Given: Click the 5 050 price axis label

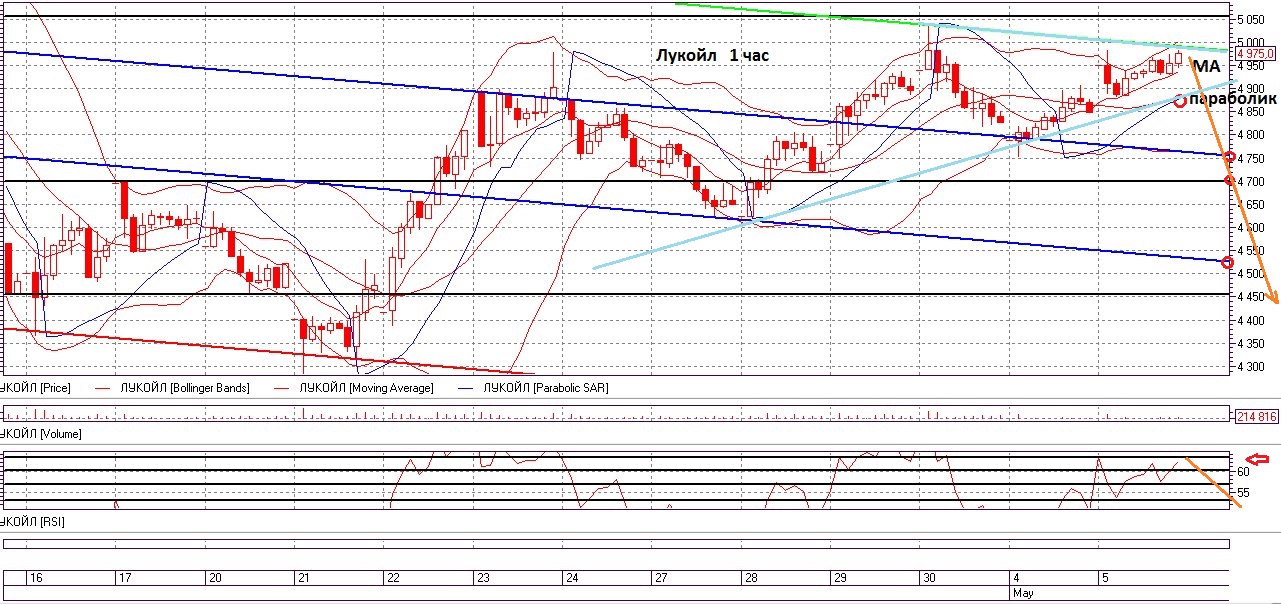Looking at the screenshot, I should [1249, 19].
